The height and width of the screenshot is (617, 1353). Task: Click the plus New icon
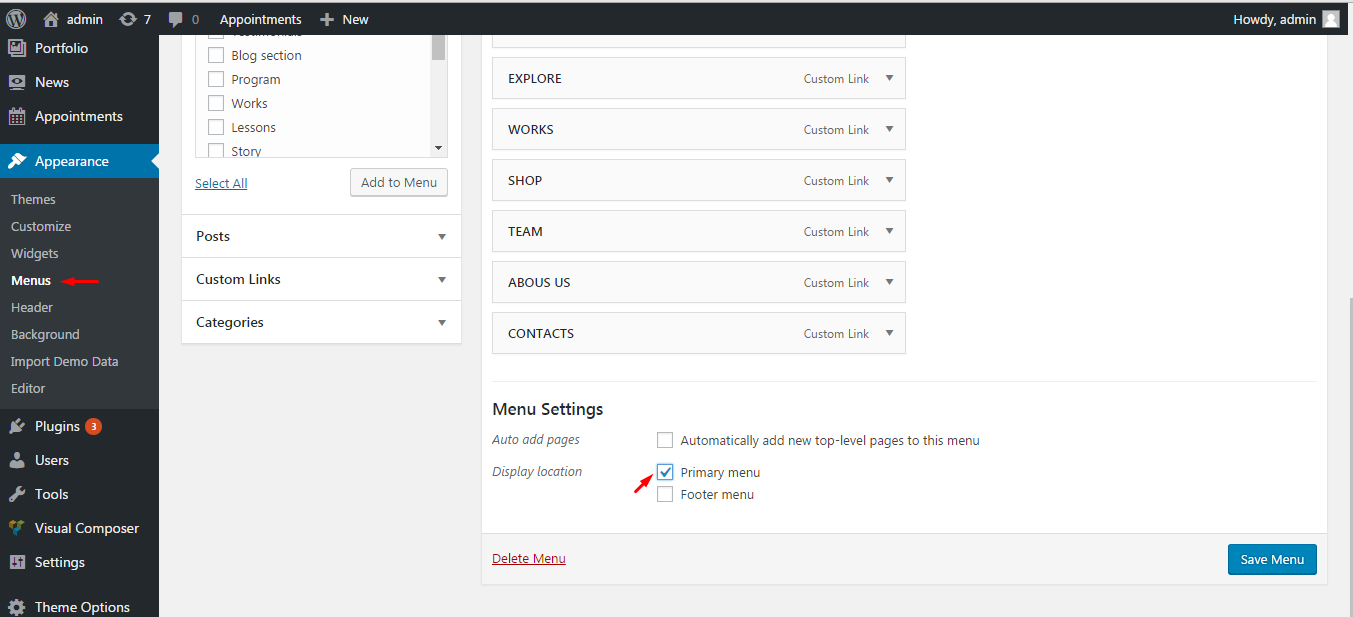(326, 19)
